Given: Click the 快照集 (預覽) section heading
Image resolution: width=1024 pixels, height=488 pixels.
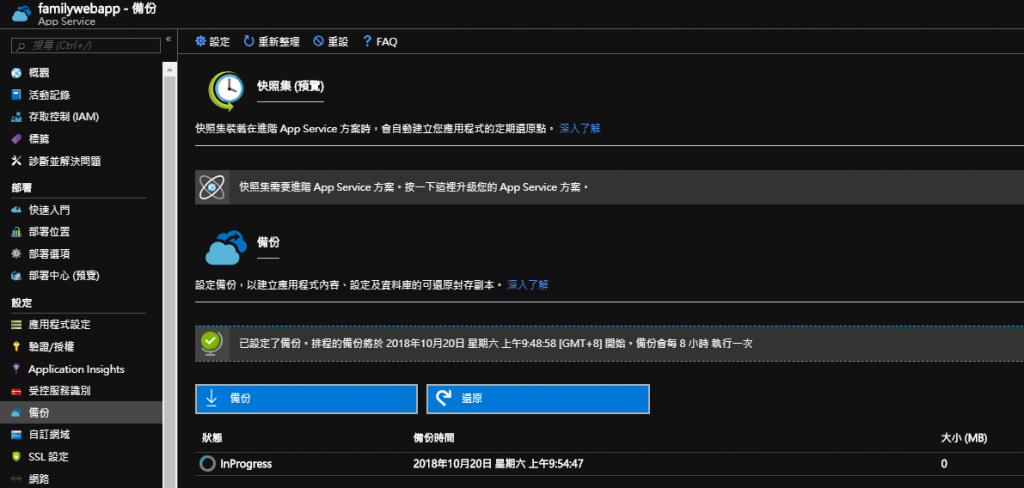Looking at the screenshot, I should point(291,86).
